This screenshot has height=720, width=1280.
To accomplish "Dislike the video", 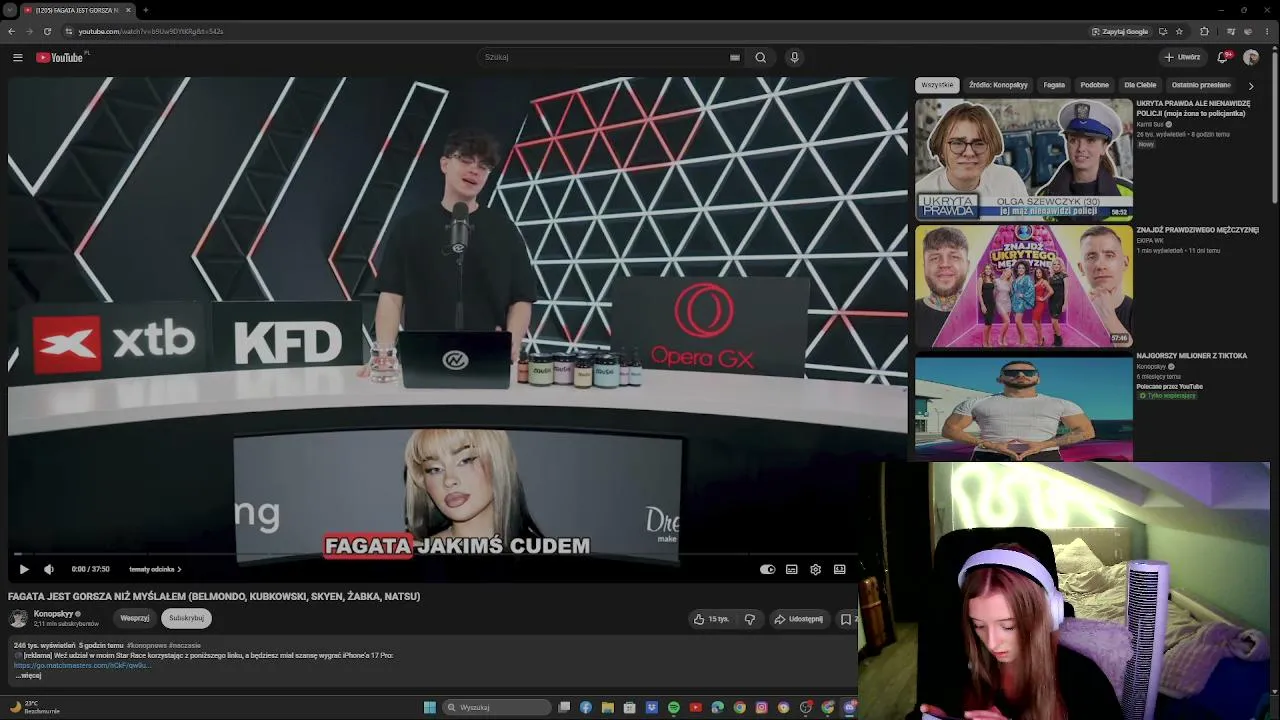I will [x=750, y=619].
